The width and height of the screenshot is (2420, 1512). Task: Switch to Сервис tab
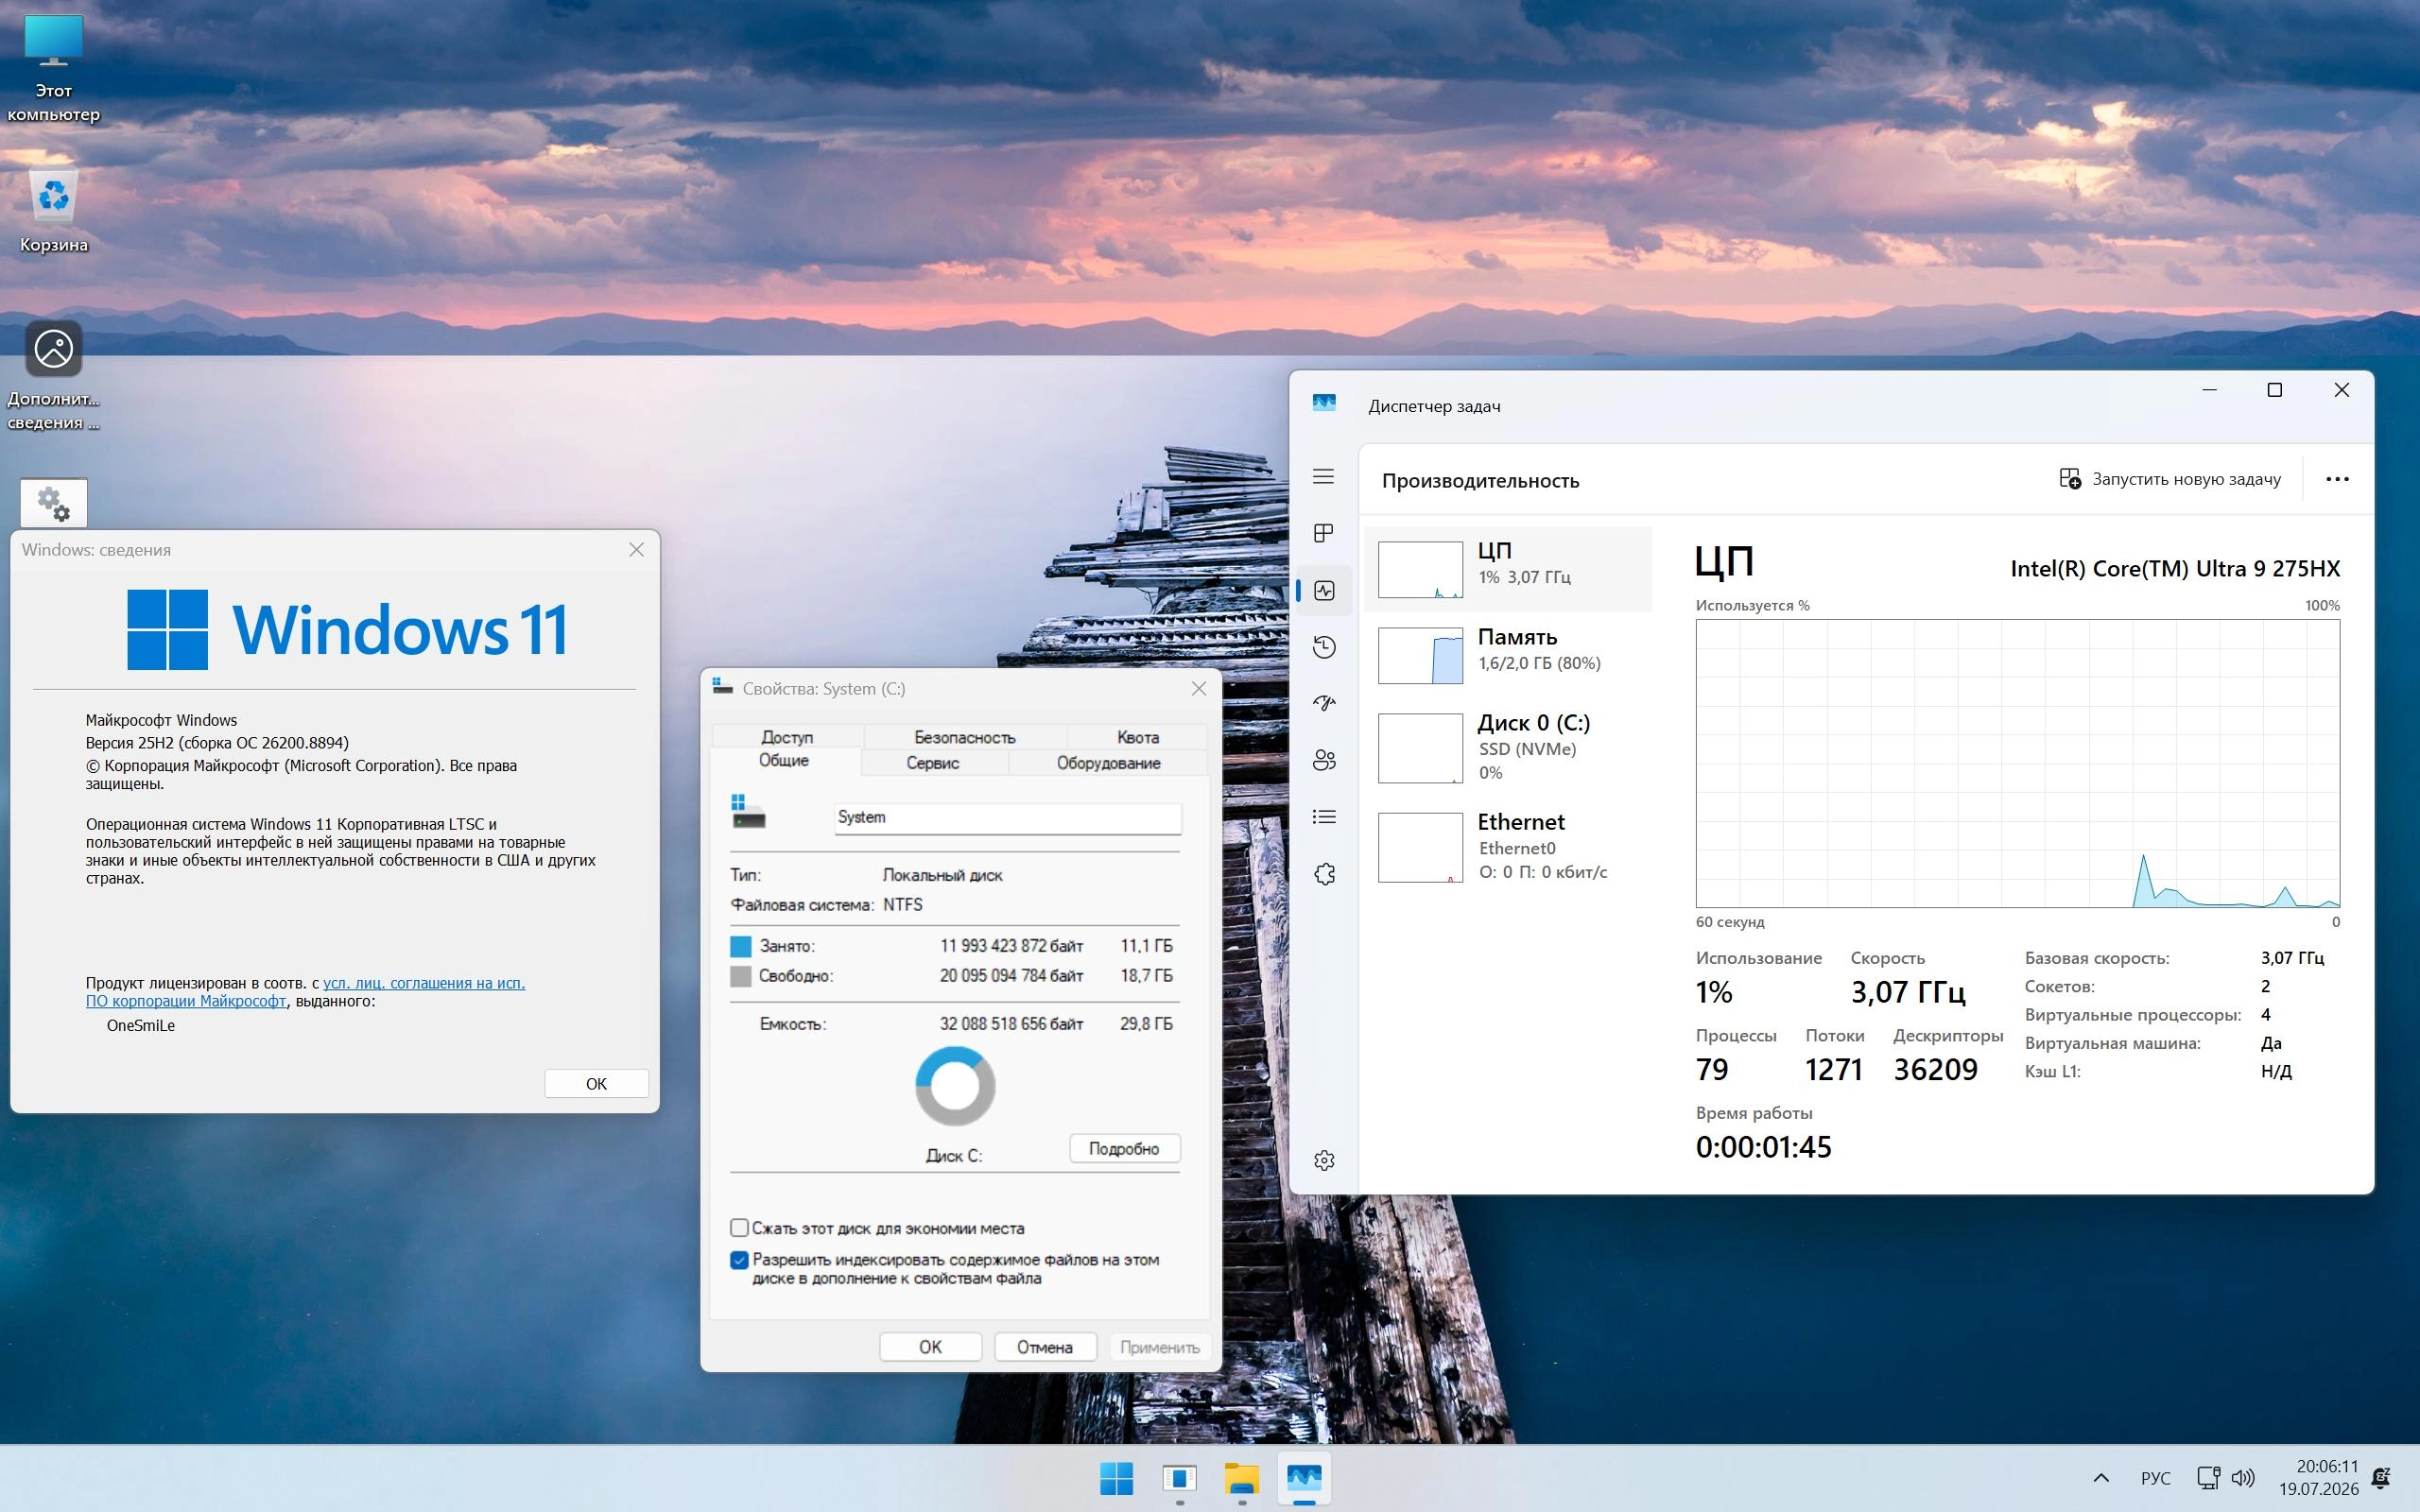pos(933,763)
